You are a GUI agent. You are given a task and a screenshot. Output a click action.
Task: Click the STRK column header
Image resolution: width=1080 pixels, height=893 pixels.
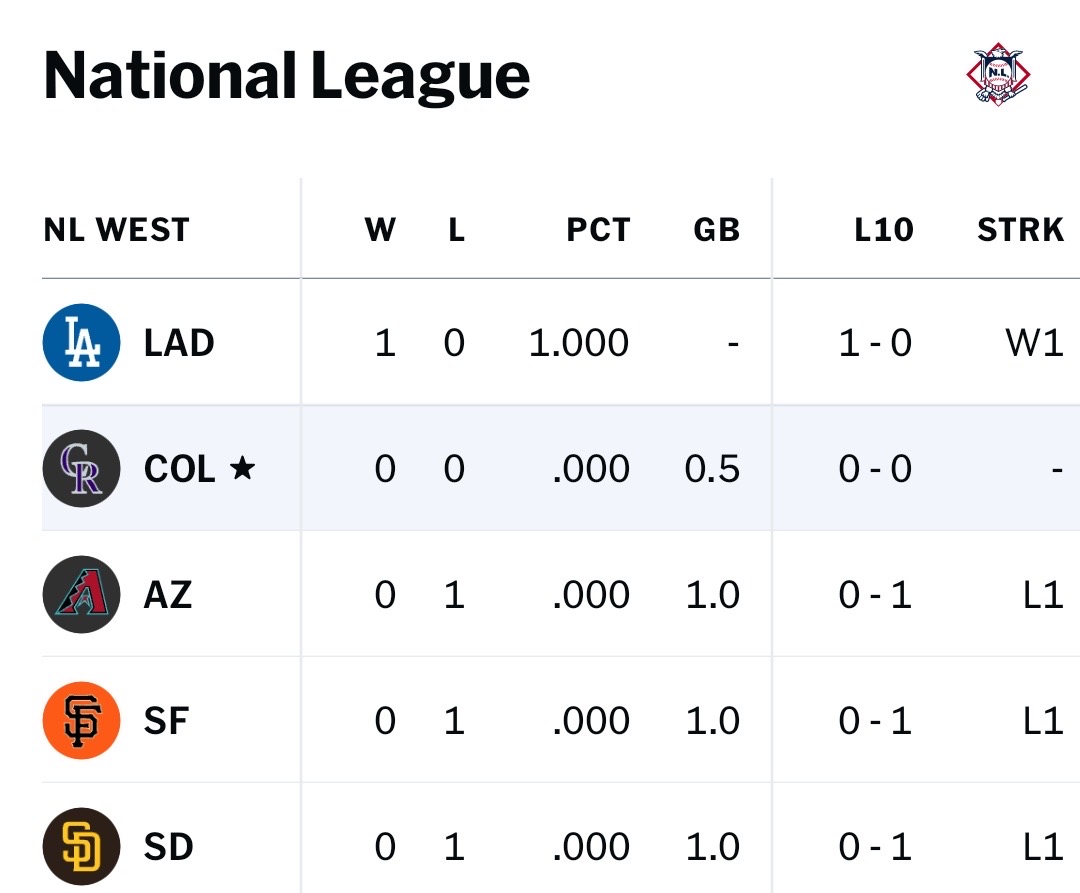[x=1020, y=230]
